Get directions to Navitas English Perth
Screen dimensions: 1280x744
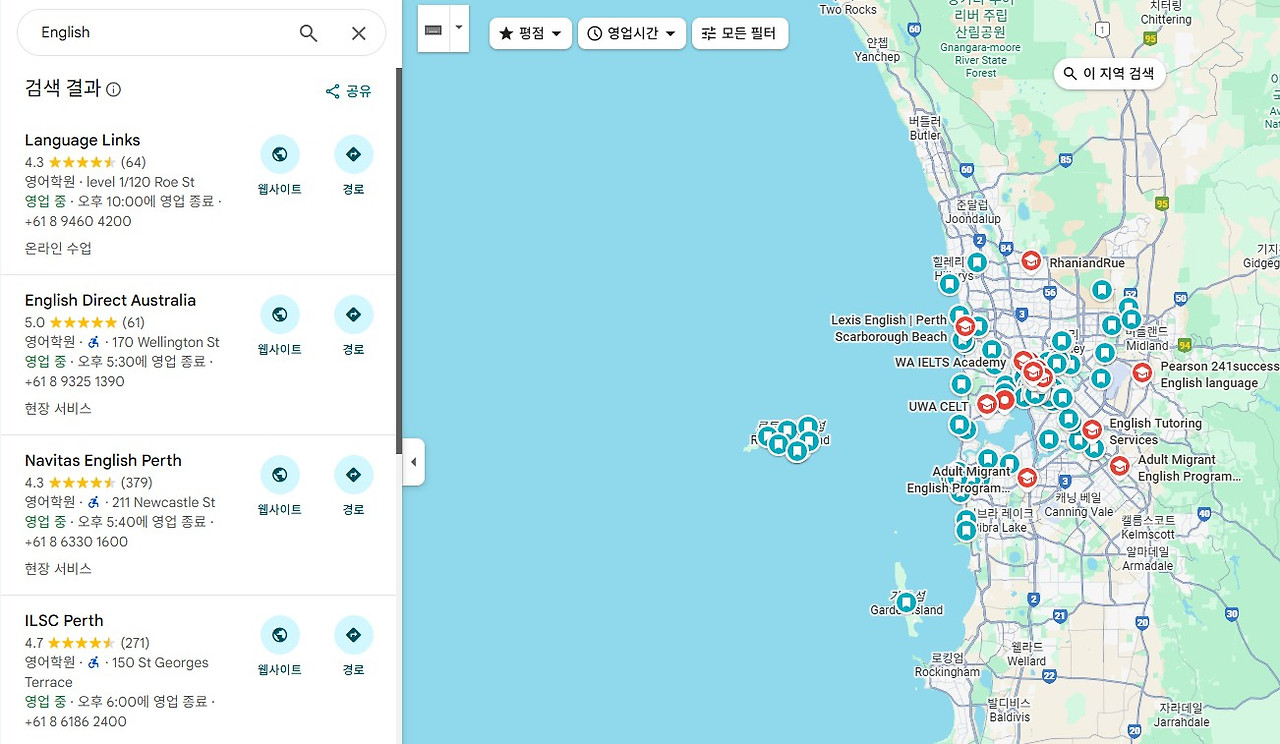pos(353,475)
